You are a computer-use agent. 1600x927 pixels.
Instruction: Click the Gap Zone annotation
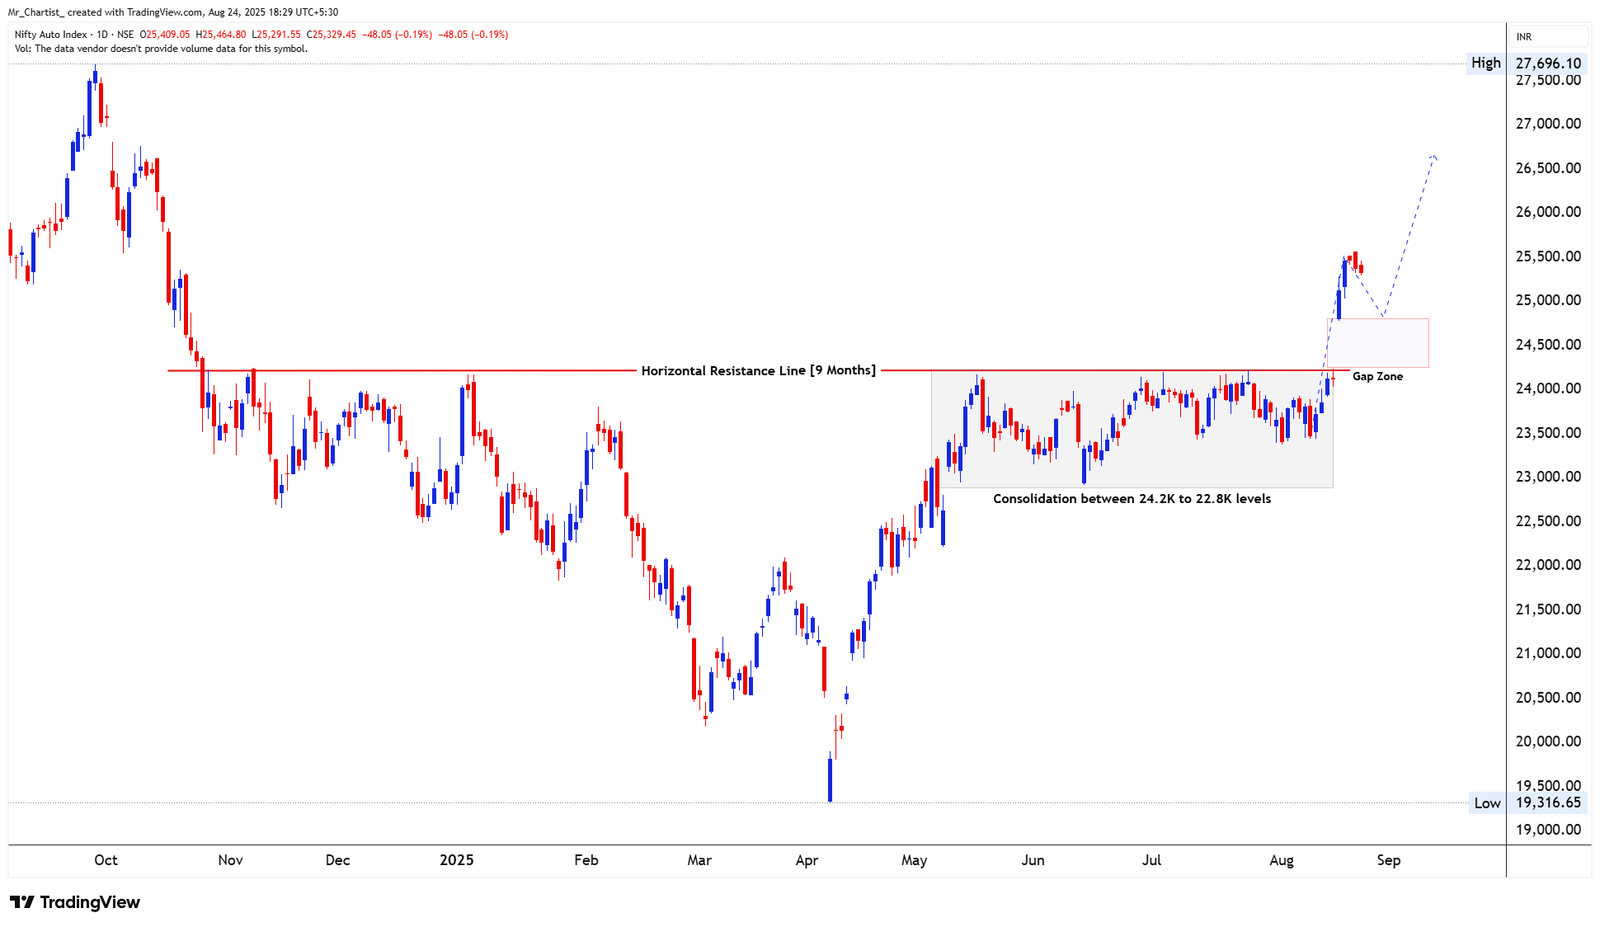click(x=1376, y=376)
